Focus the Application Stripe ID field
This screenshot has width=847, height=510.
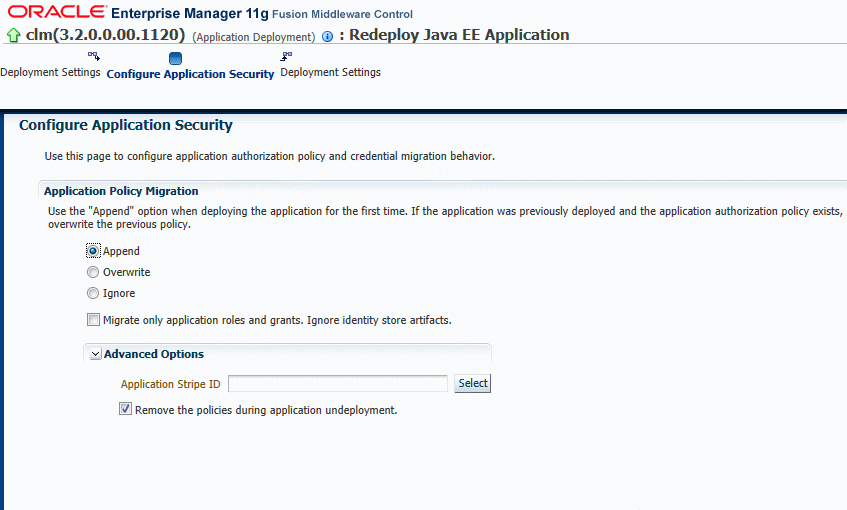(x=338, y=384)
